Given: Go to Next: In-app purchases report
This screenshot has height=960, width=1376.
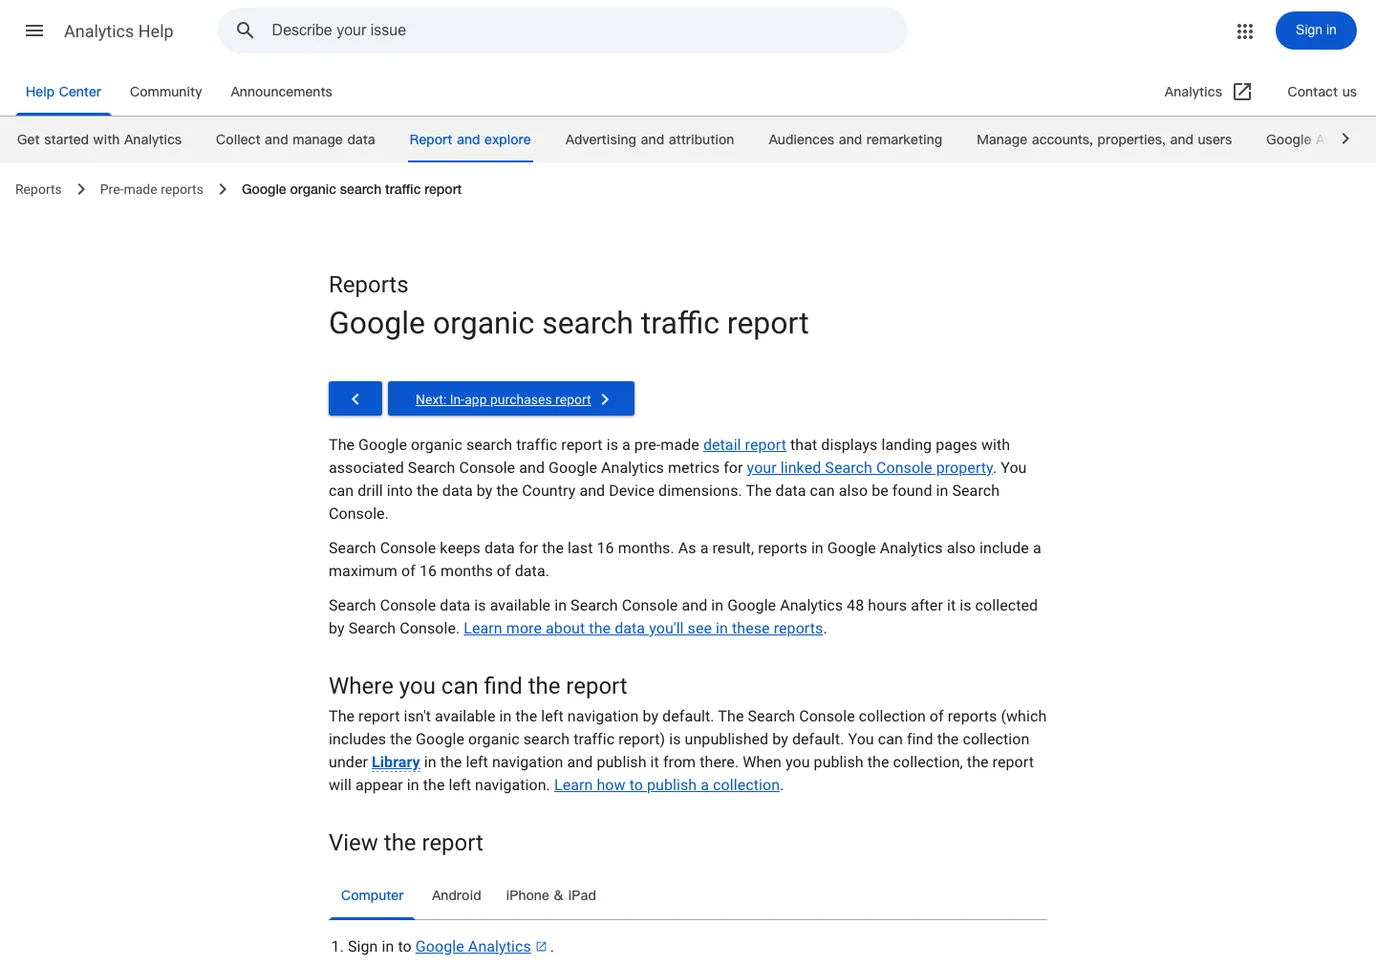Looking at the screenshot, I should [x=511, y=399].
